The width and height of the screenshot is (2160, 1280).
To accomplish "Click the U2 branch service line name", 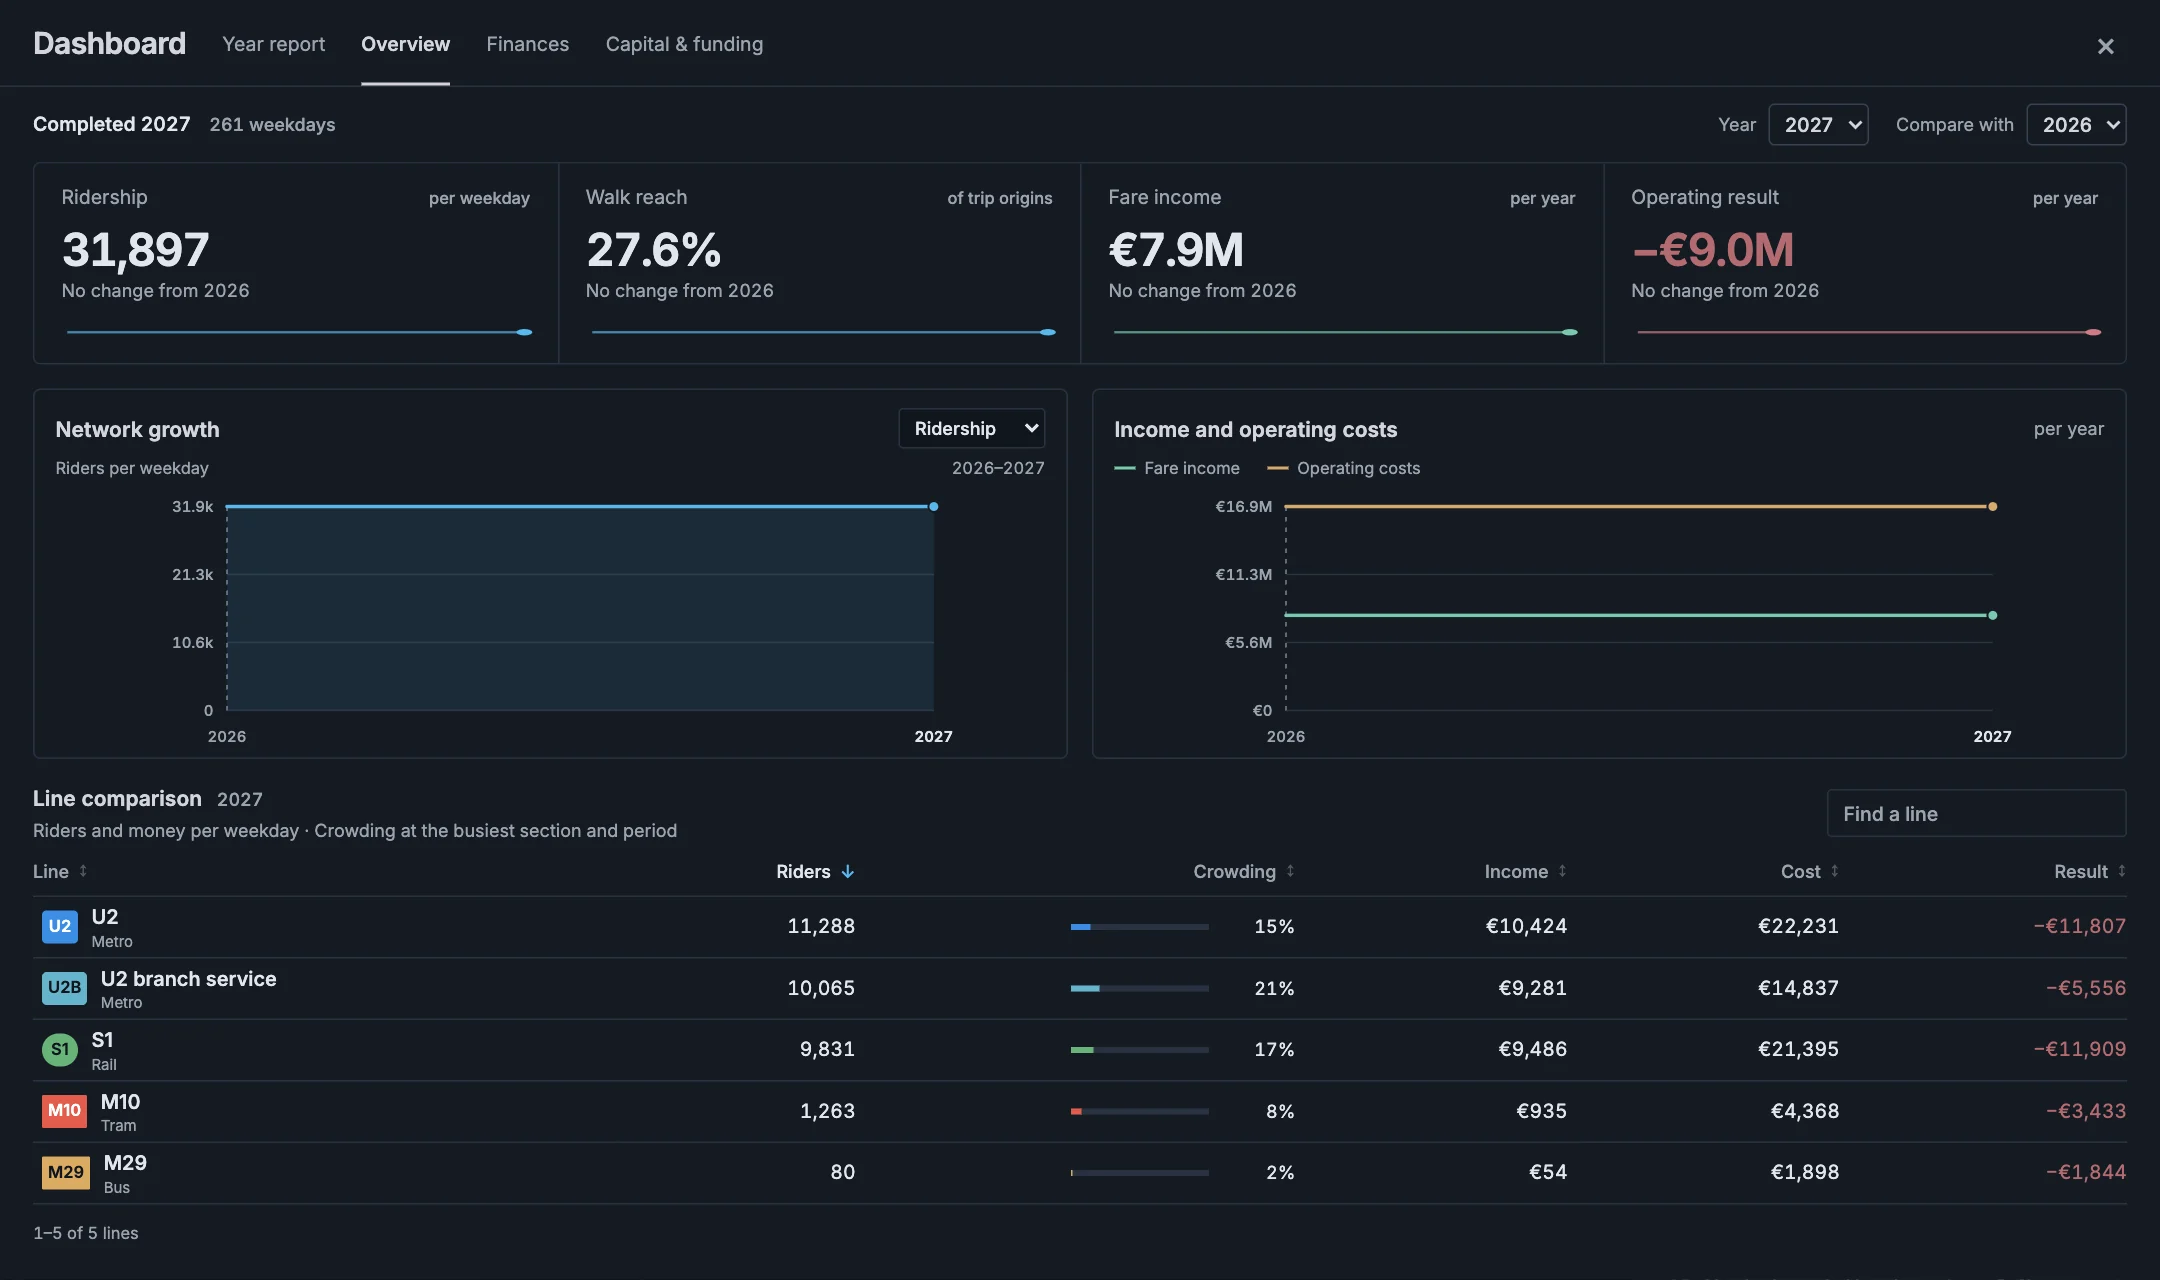I will click(188, 979).
